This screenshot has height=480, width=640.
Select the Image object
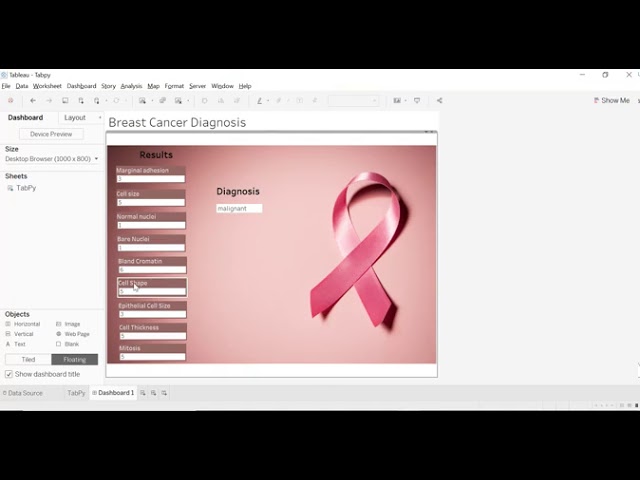[68, 324]
